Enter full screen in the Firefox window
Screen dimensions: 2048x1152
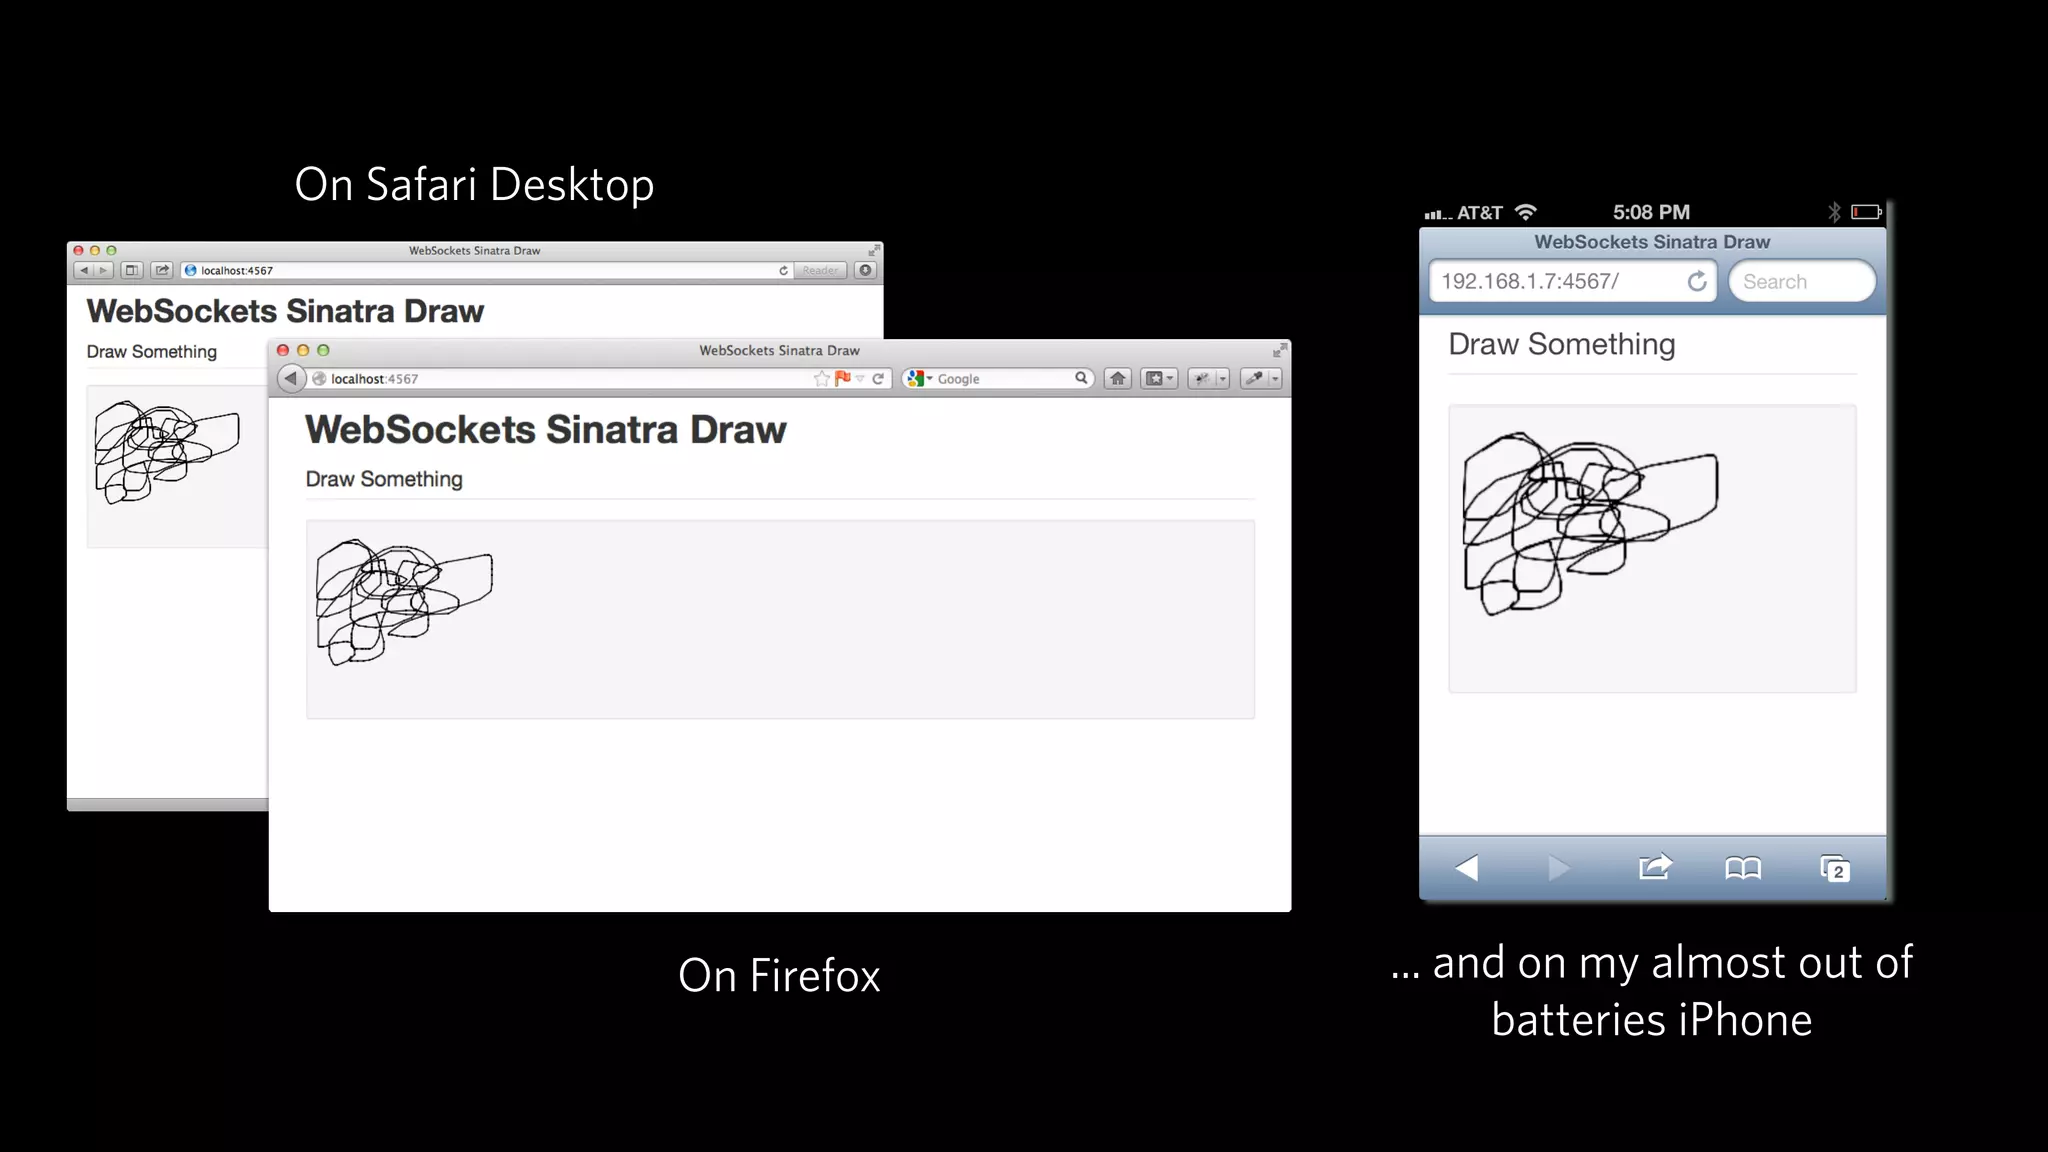tap(1279, 350)
